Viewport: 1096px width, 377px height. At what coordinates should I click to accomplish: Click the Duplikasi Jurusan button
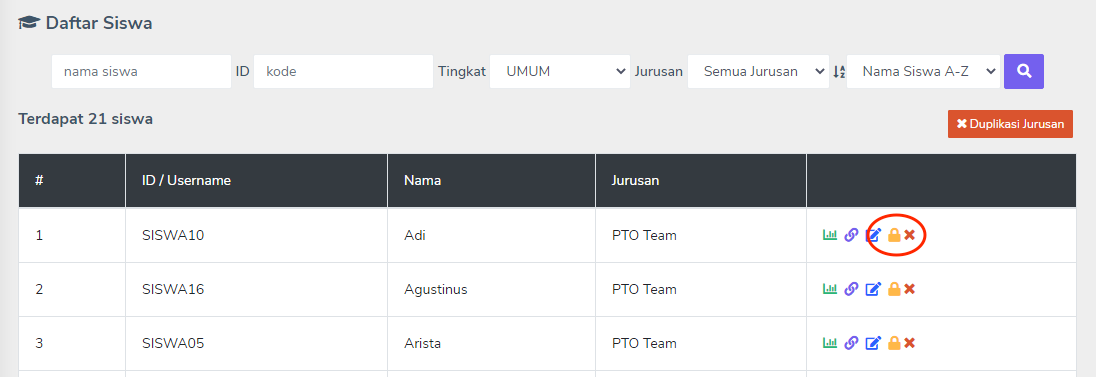coord(1010,124)
